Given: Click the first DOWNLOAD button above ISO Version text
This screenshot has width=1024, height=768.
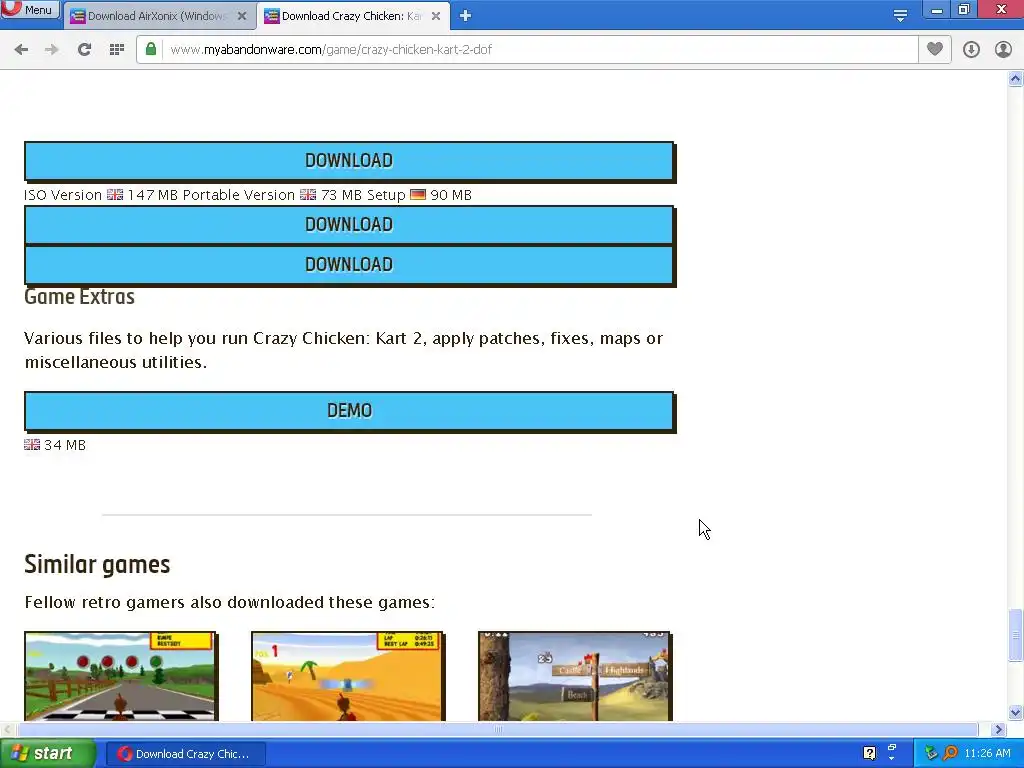Looking at the screenshot, I should click(349, 161).
